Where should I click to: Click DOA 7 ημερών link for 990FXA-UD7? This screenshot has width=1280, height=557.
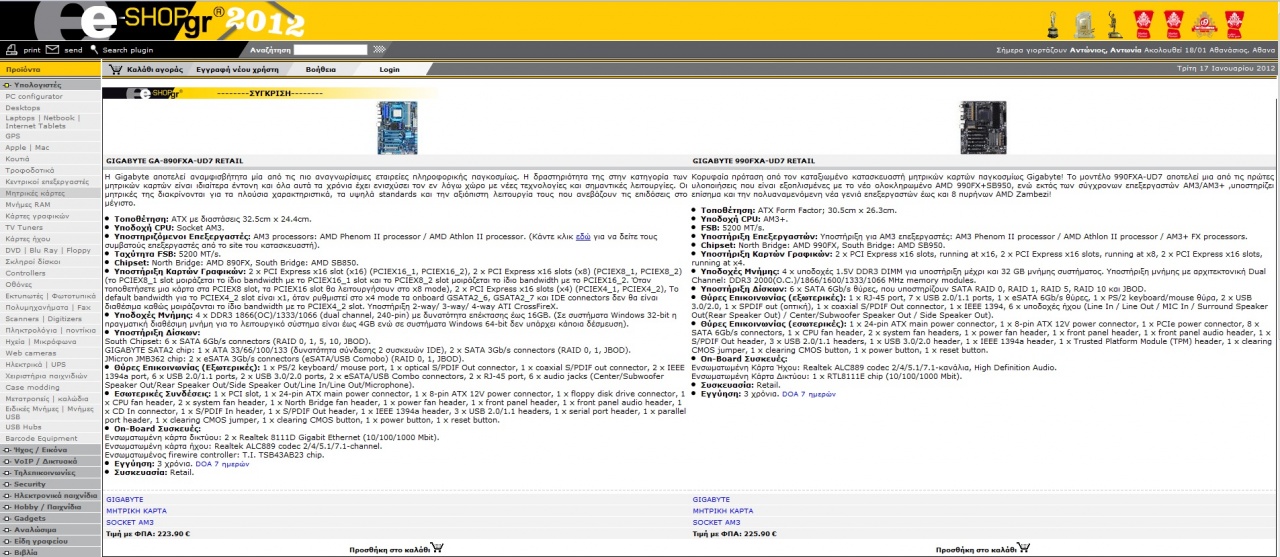coord(808,394)
